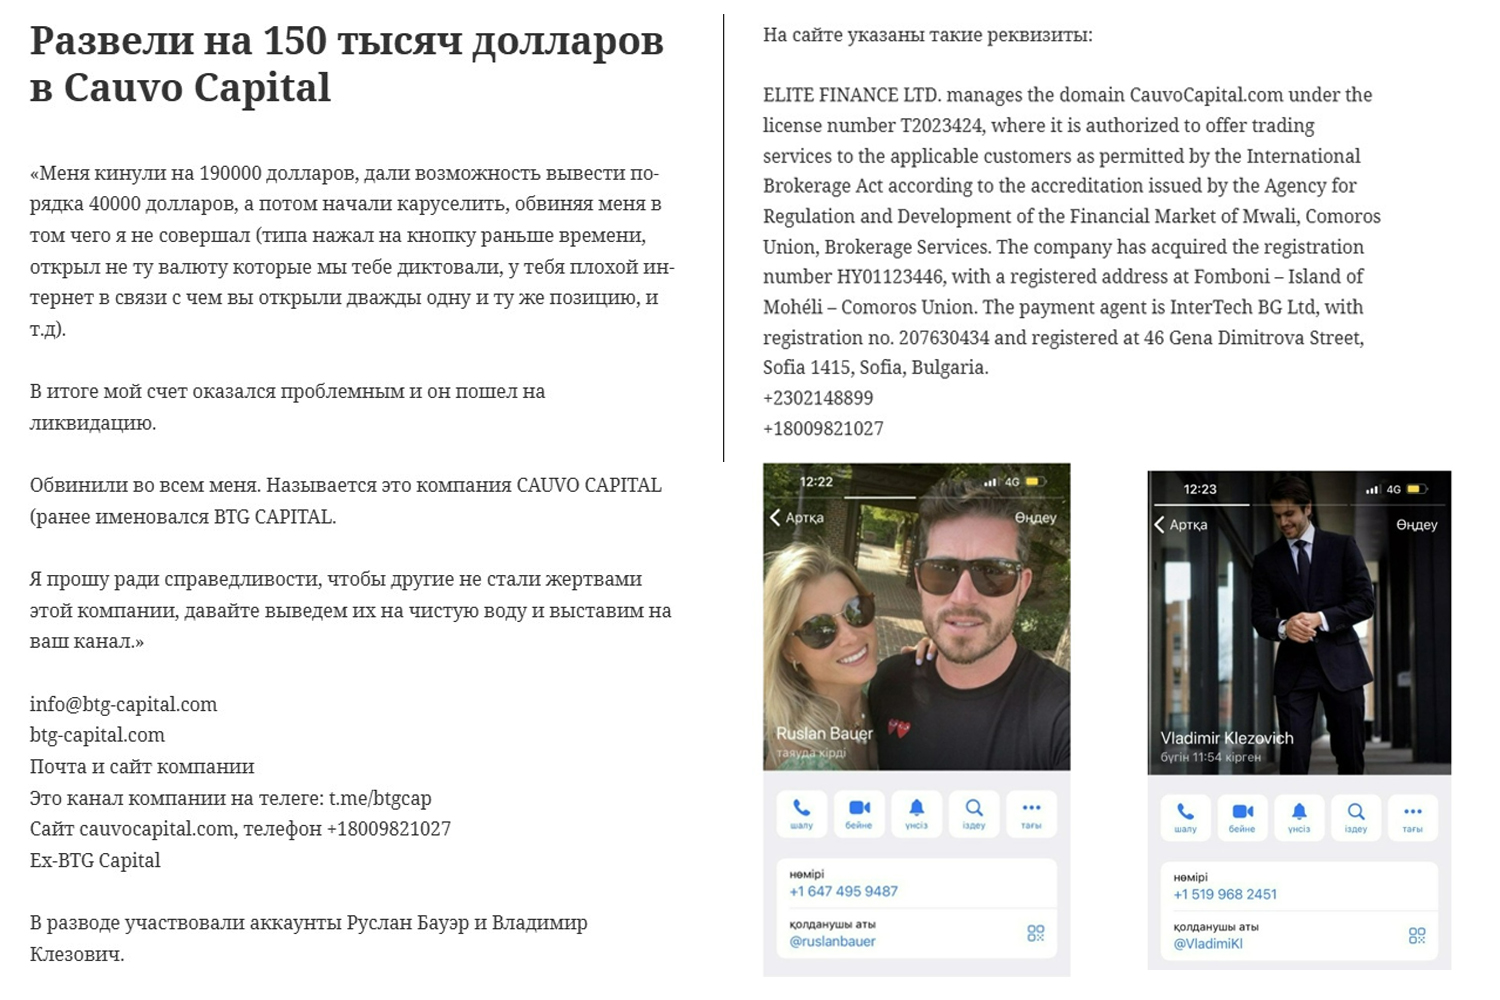Viewport: 1500px width, 1000px height.
Task: Tap Өңдеу in Vladimir Klezovich profile
Action: pyautogui.click(x=1417, y=524)
